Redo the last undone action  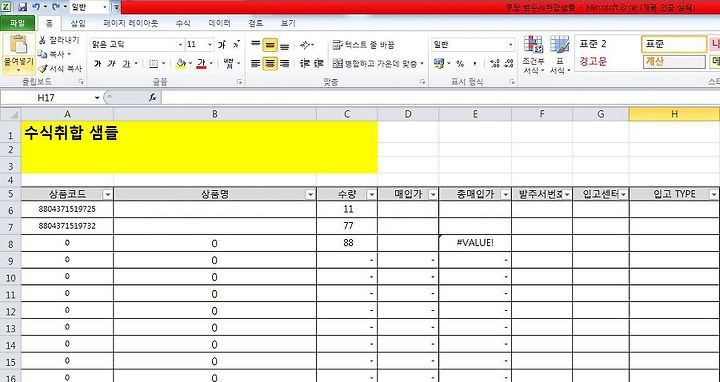pyautogui.click(x=56, y=7)
